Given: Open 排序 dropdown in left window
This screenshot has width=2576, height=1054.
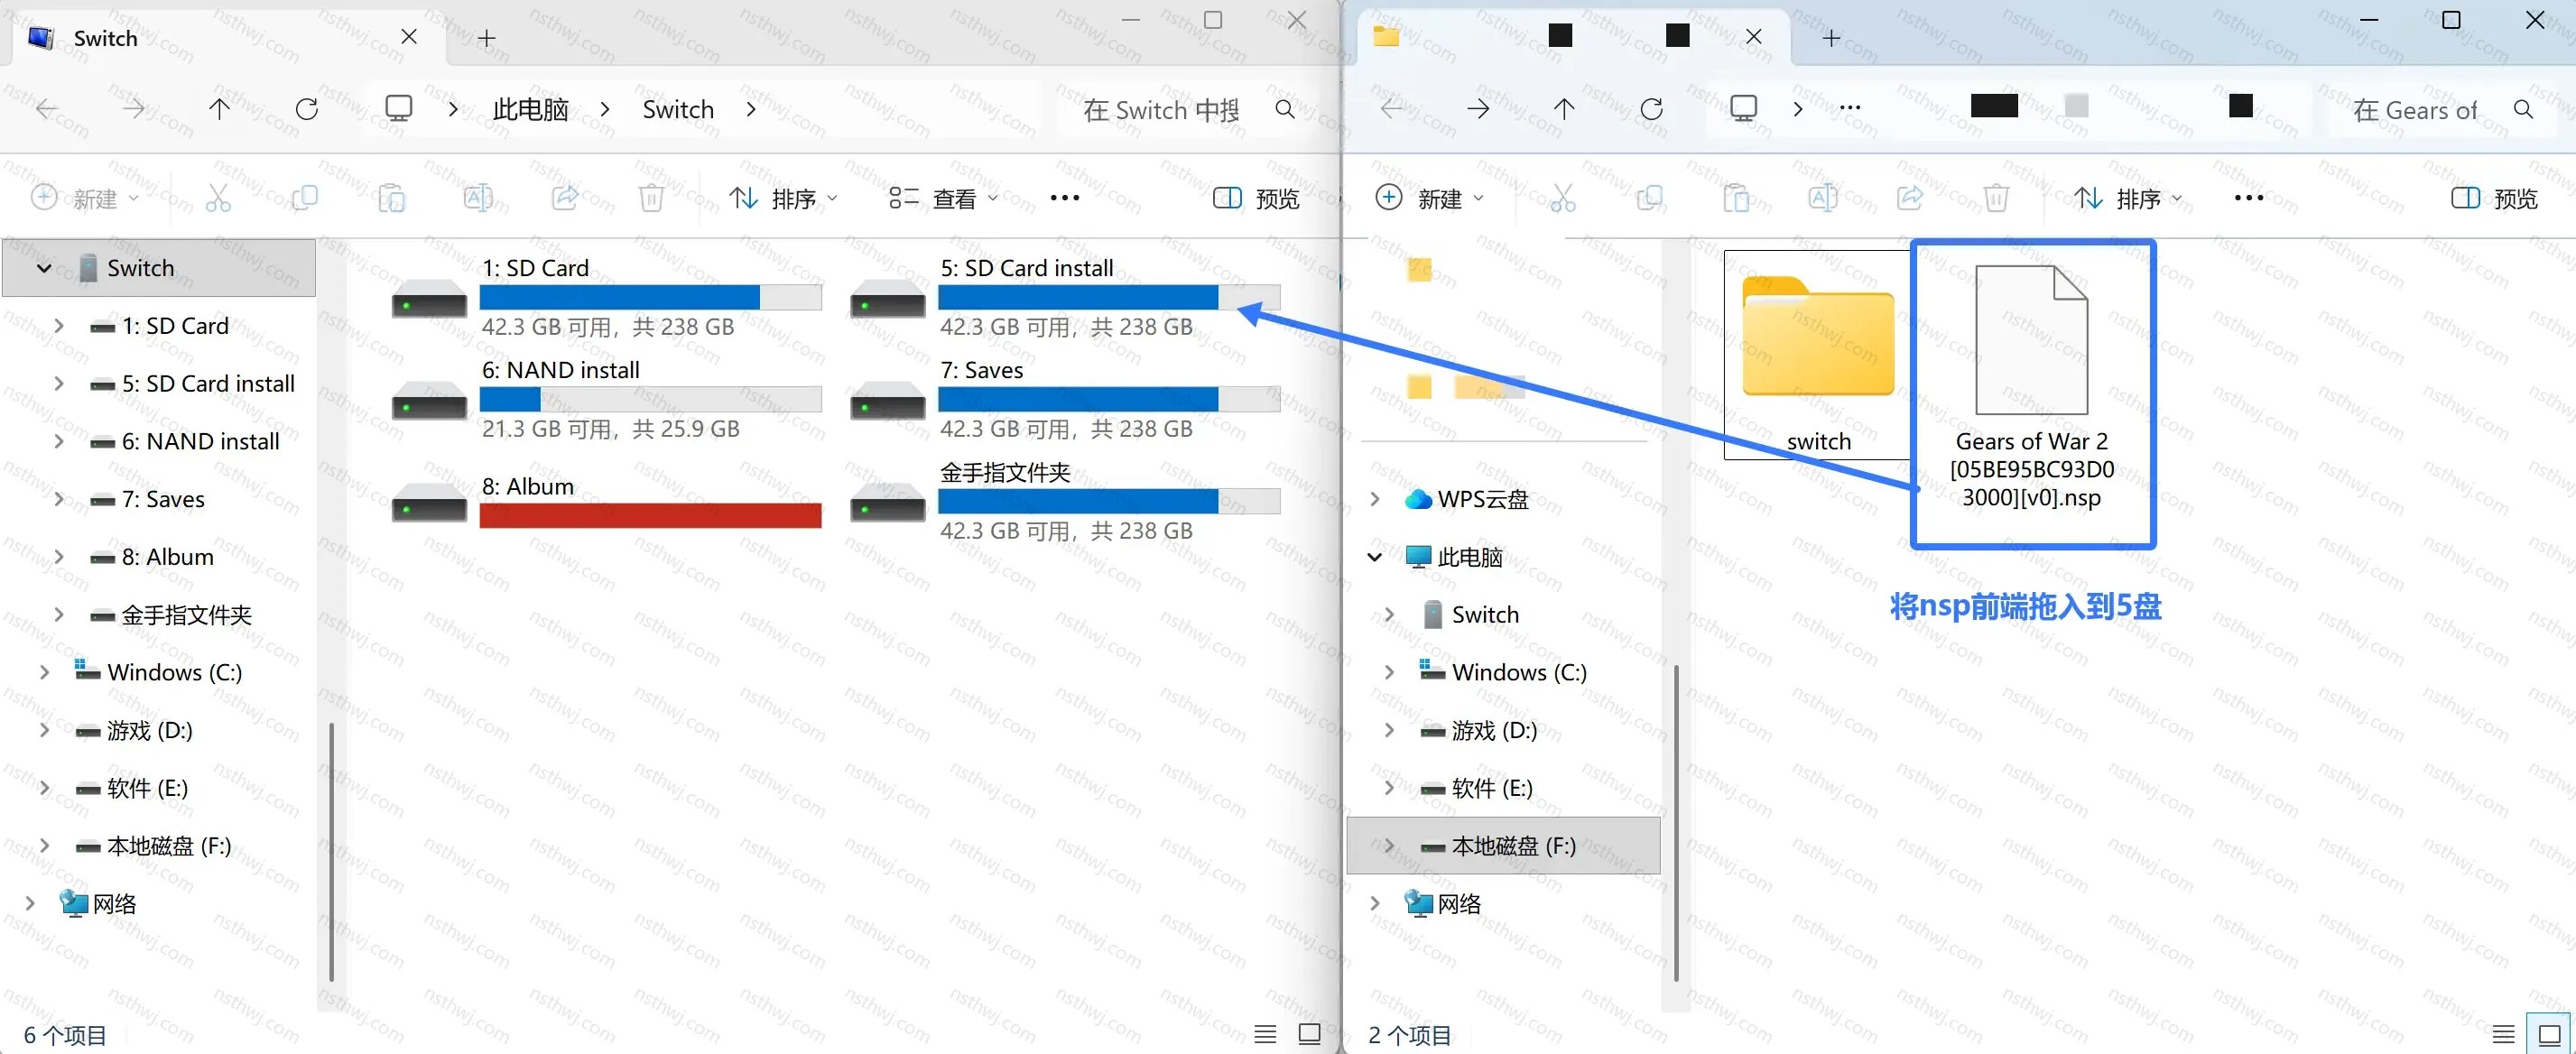Looking at the screenshot, I should click(x=783, y=198).
